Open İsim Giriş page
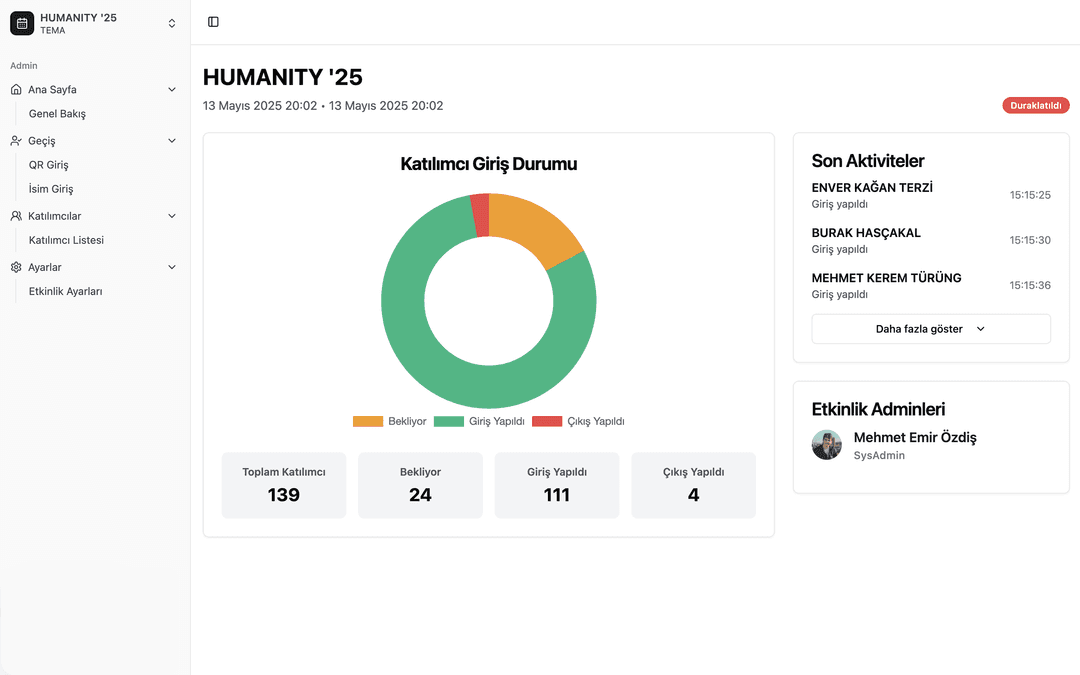This screenshot has height=675, width=1080. click(51, 189)
